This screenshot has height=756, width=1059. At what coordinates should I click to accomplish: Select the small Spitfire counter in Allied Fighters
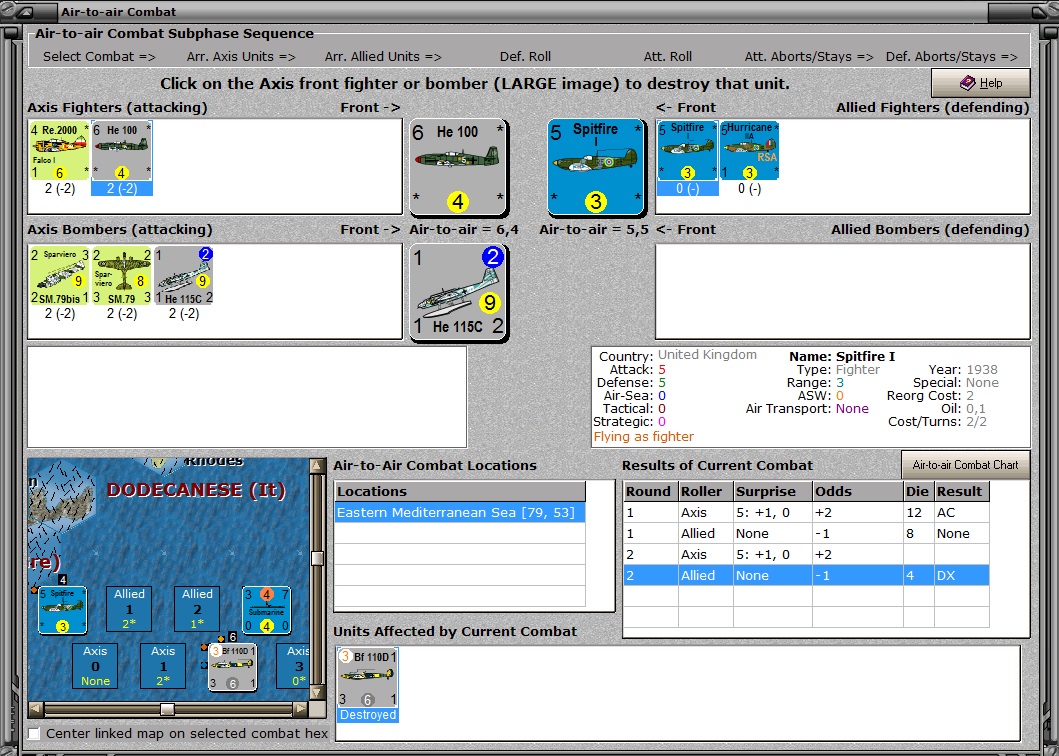click(x=687, y=151)
